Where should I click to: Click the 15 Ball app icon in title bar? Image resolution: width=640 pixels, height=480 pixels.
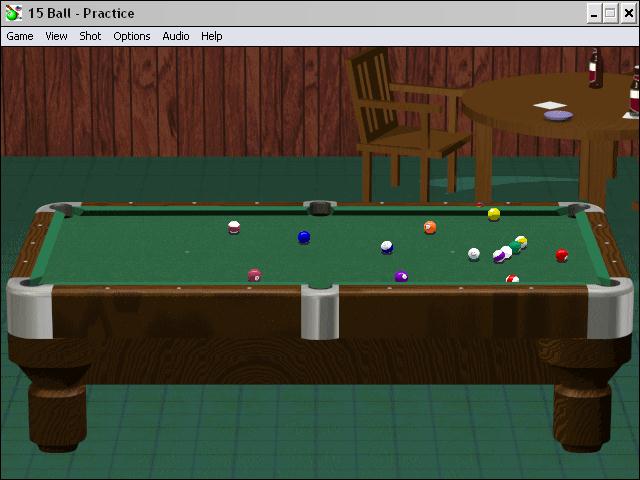pyautogui.click(x=13, y=13)
